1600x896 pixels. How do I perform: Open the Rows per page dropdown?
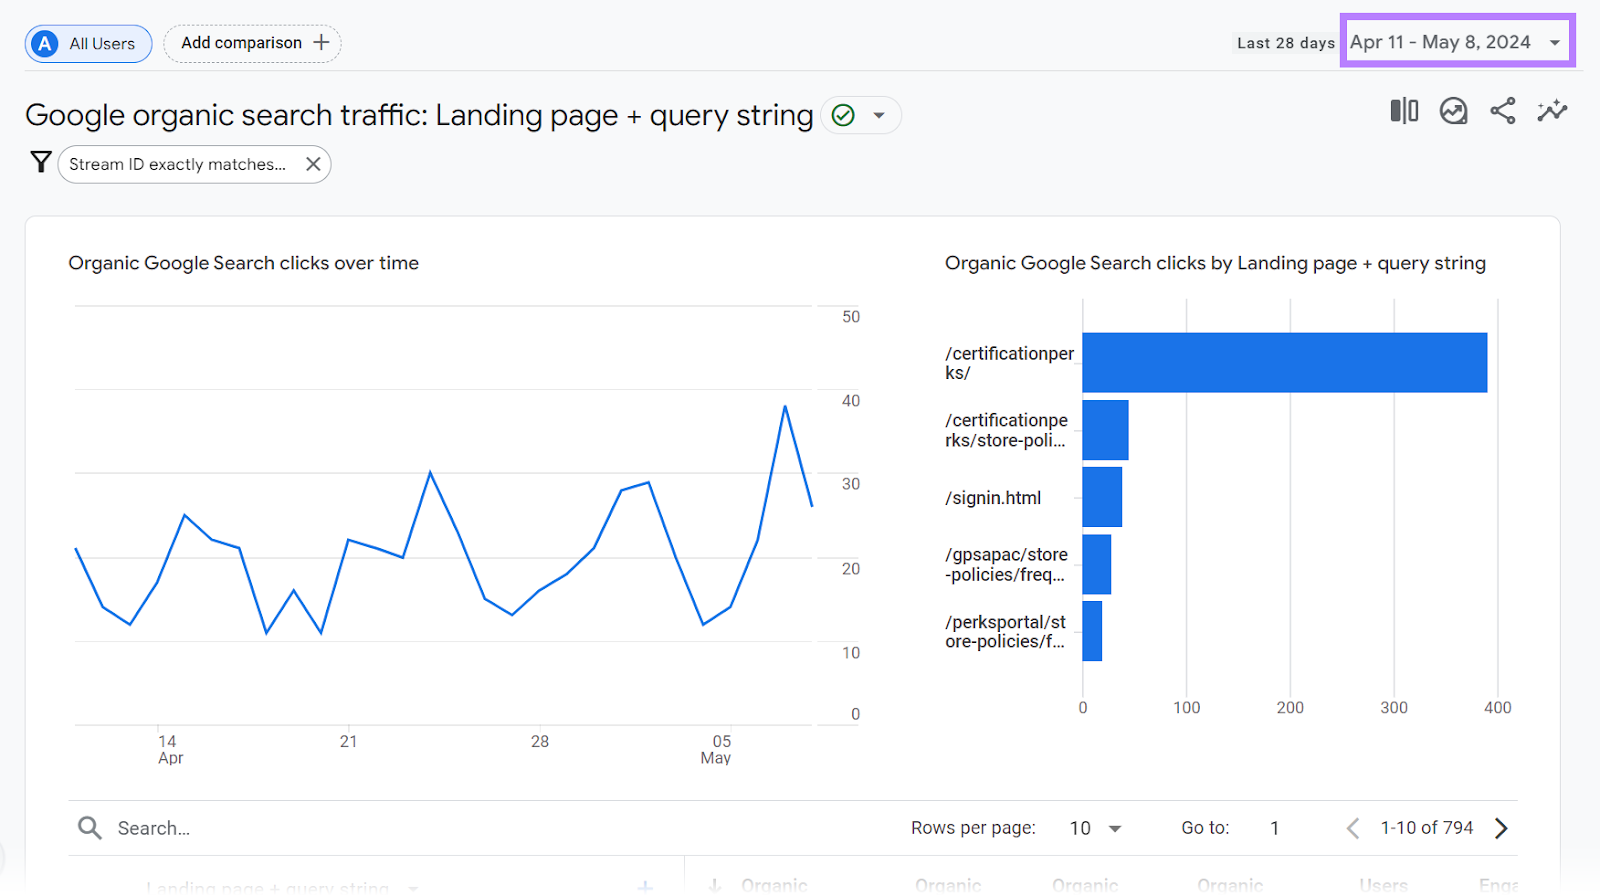click(x=1096, y=828)
